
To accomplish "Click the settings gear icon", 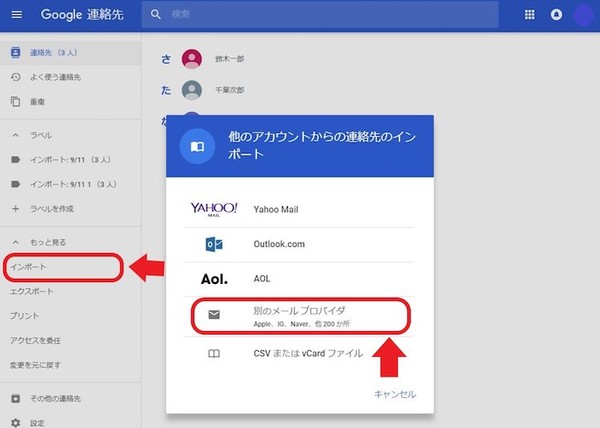I will pos(15,423).
